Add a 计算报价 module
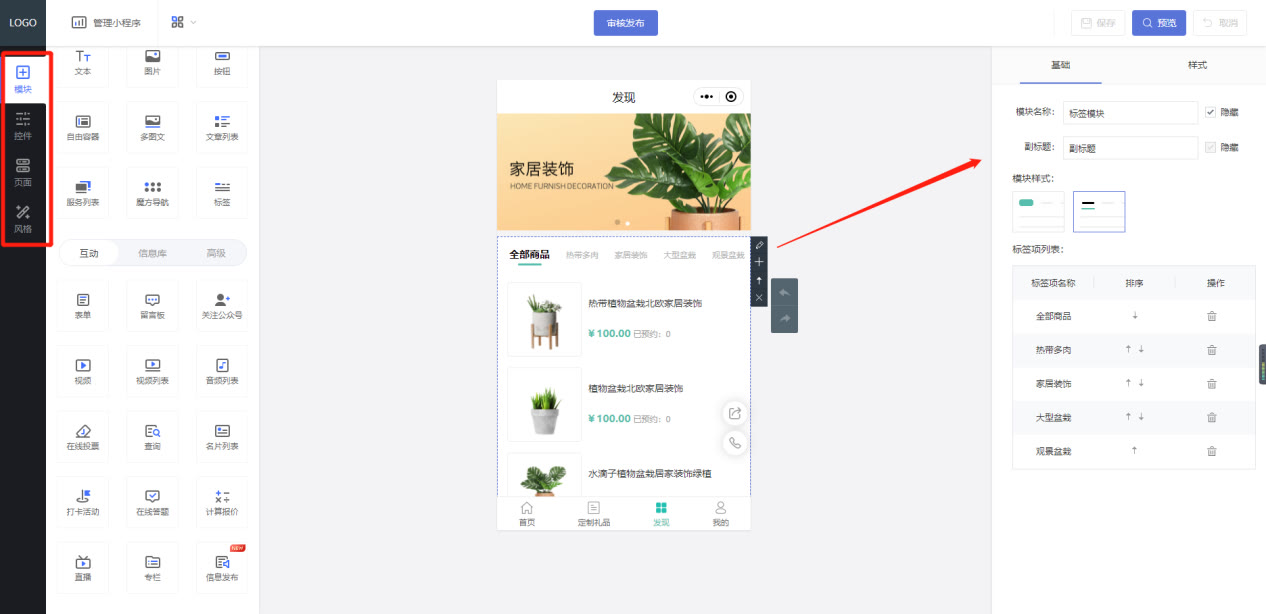Image resolution: width=1266 pixels, height=614 pixels. 222,502
